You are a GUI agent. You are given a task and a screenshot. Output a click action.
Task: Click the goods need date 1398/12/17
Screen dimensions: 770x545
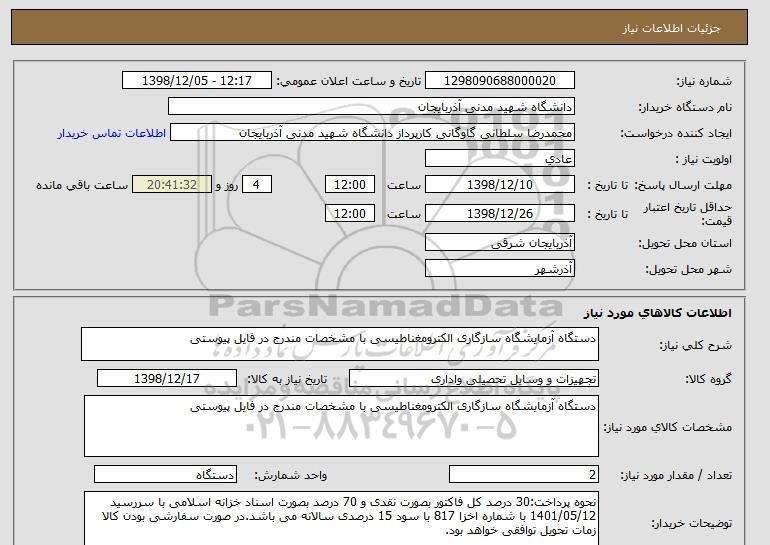[167, 379]
